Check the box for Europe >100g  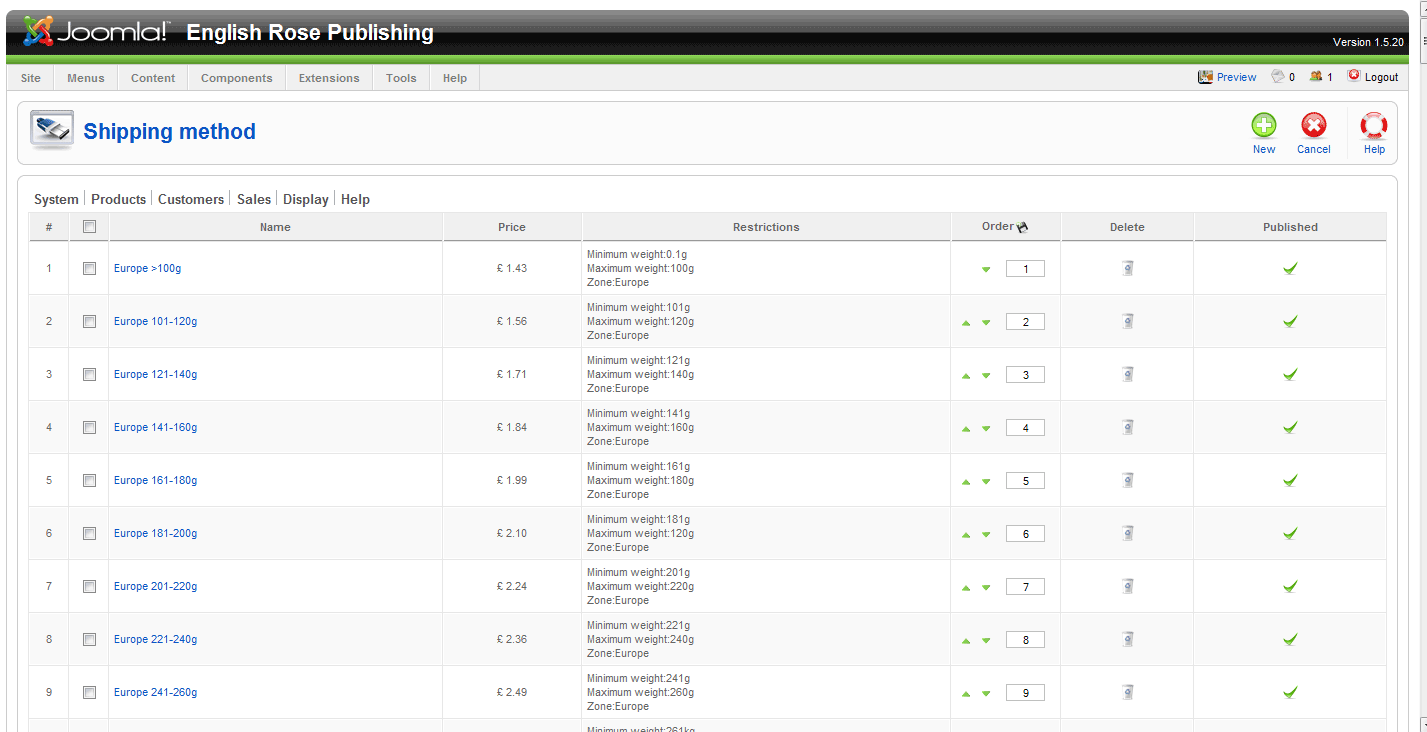pyautogui.click(x=89, y=268)
